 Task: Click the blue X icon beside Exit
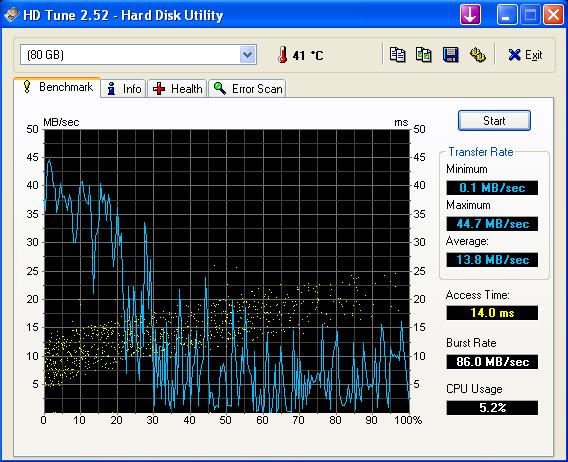coord(514,55)
